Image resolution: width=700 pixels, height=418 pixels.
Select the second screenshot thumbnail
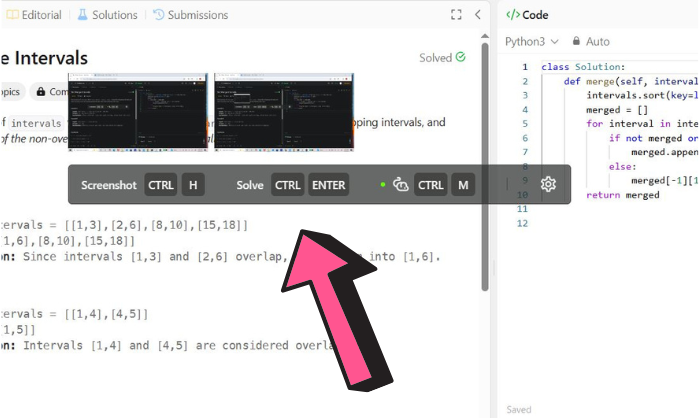[x=285, y=111]
